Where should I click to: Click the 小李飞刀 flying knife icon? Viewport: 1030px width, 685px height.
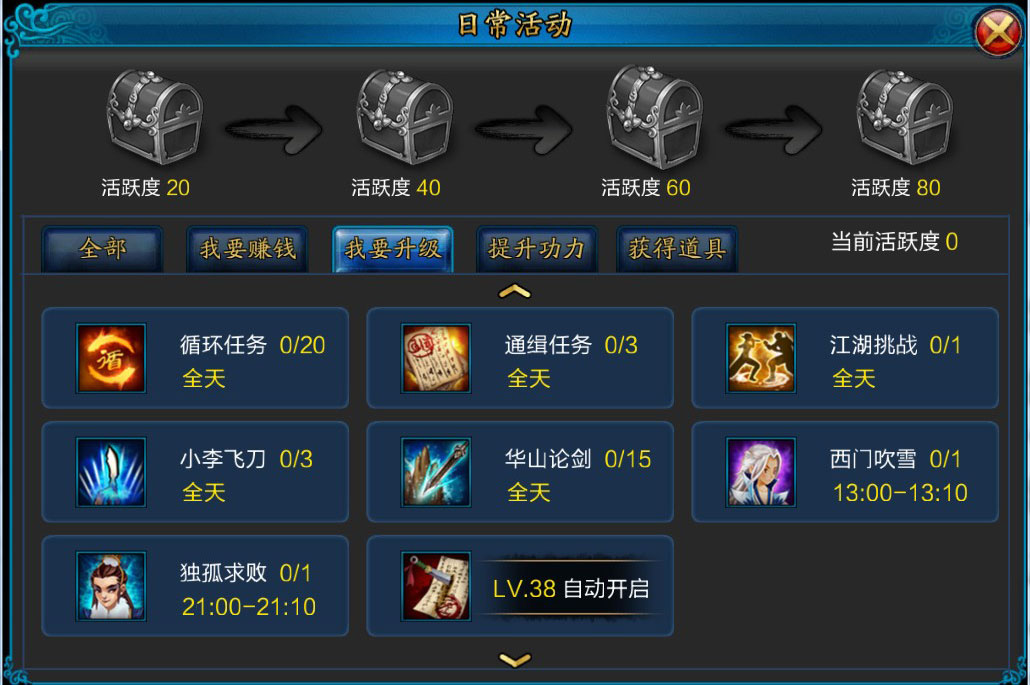(111, 472)
